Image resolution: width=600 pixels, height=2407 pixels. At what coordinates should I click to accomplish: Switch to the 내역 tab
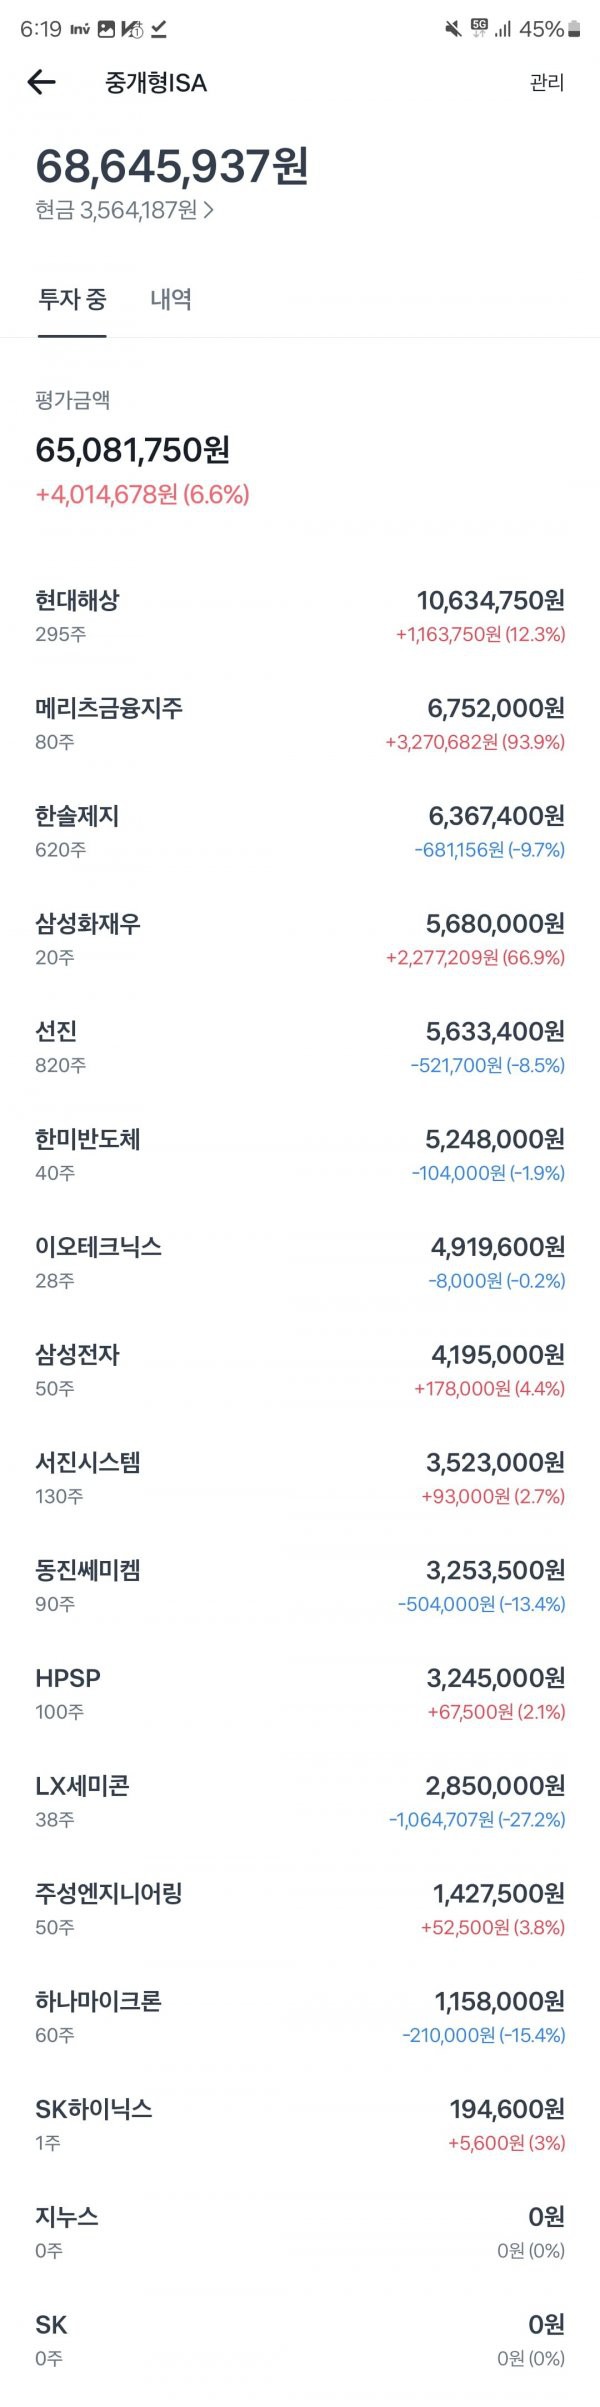pyautogui.click(x=171, y=299)
